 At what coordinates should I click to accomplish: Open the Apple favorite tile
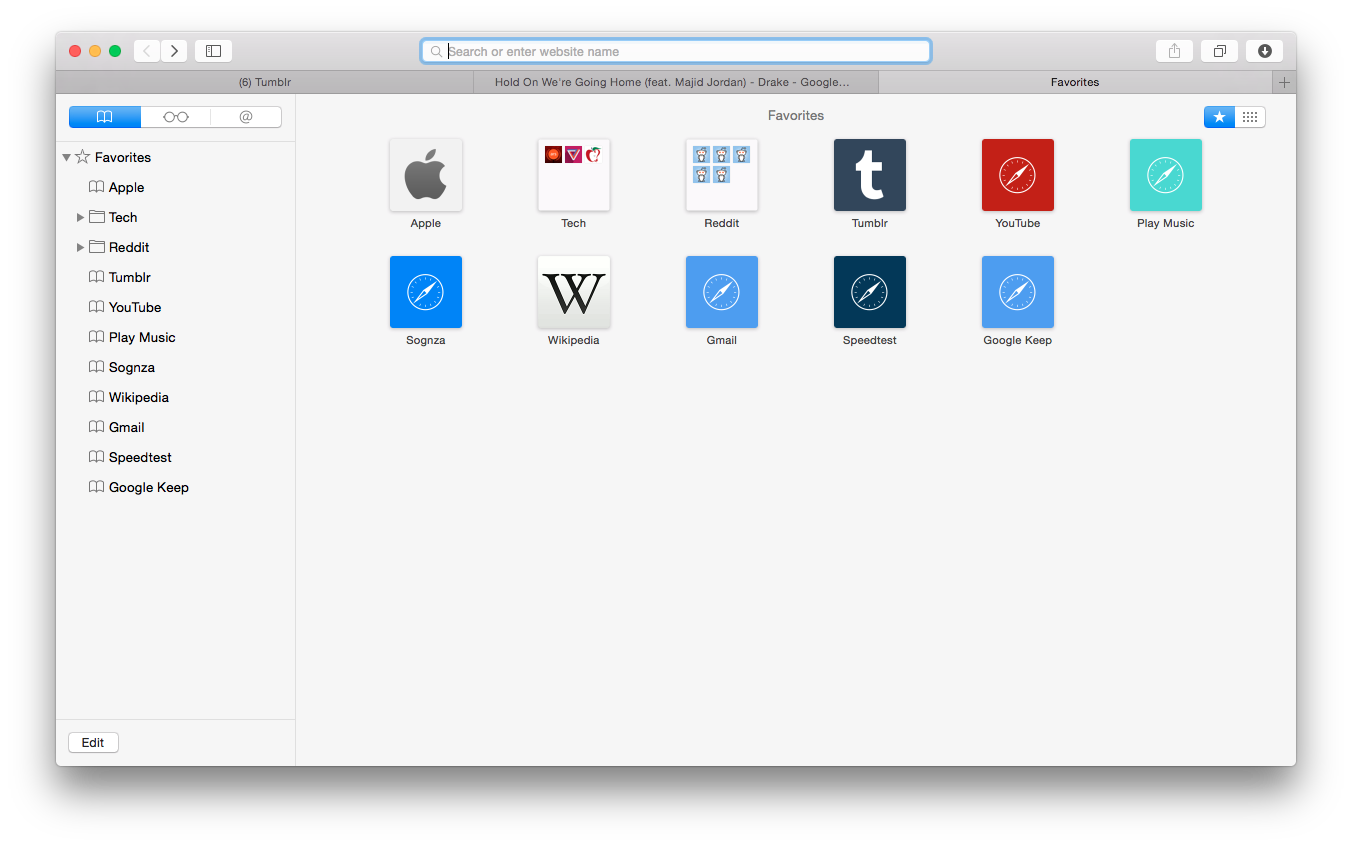click(x=426, y=175)
